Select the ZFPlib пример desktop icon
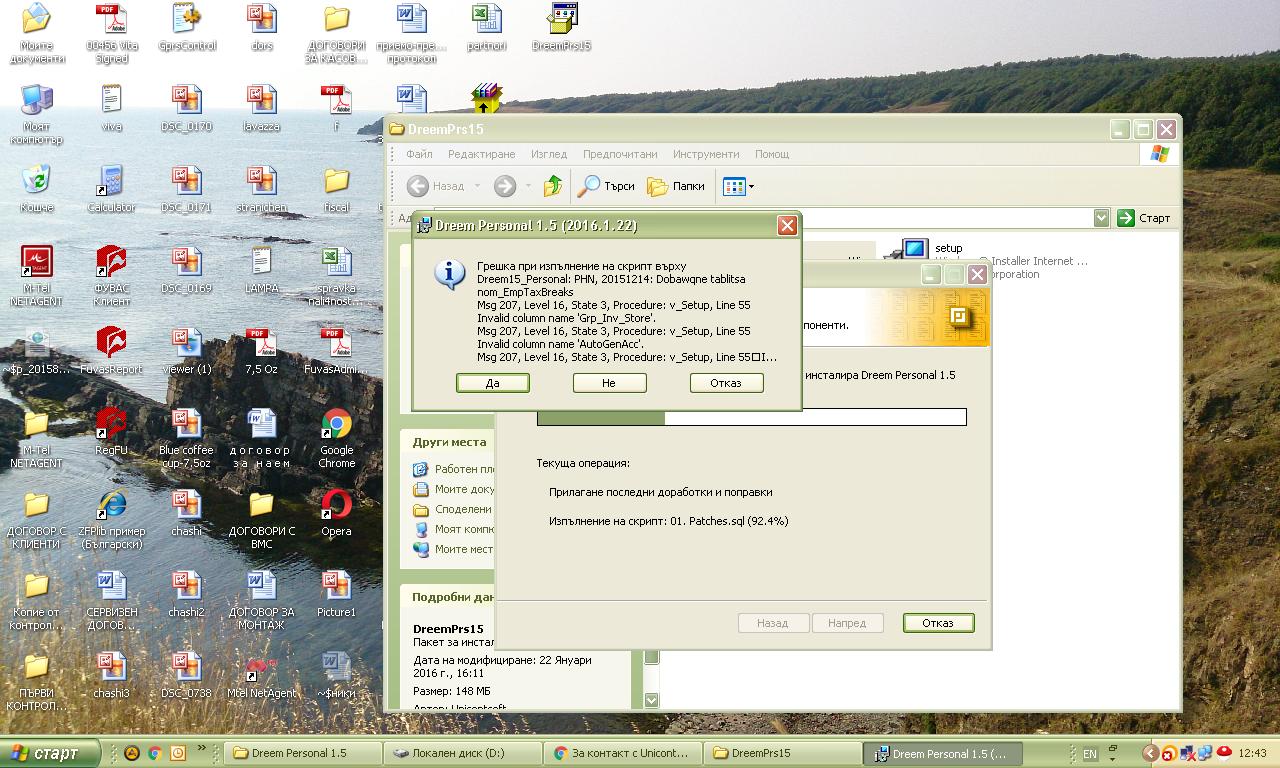1280x768 pixels. pos(111,519)
